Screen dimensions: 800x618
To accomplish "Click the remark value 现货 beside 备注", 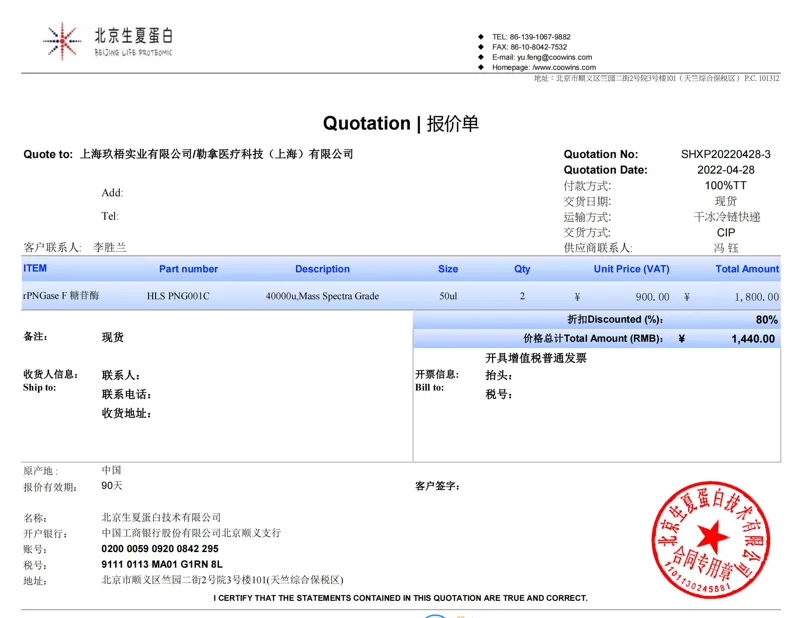I will tap(112, 337).
